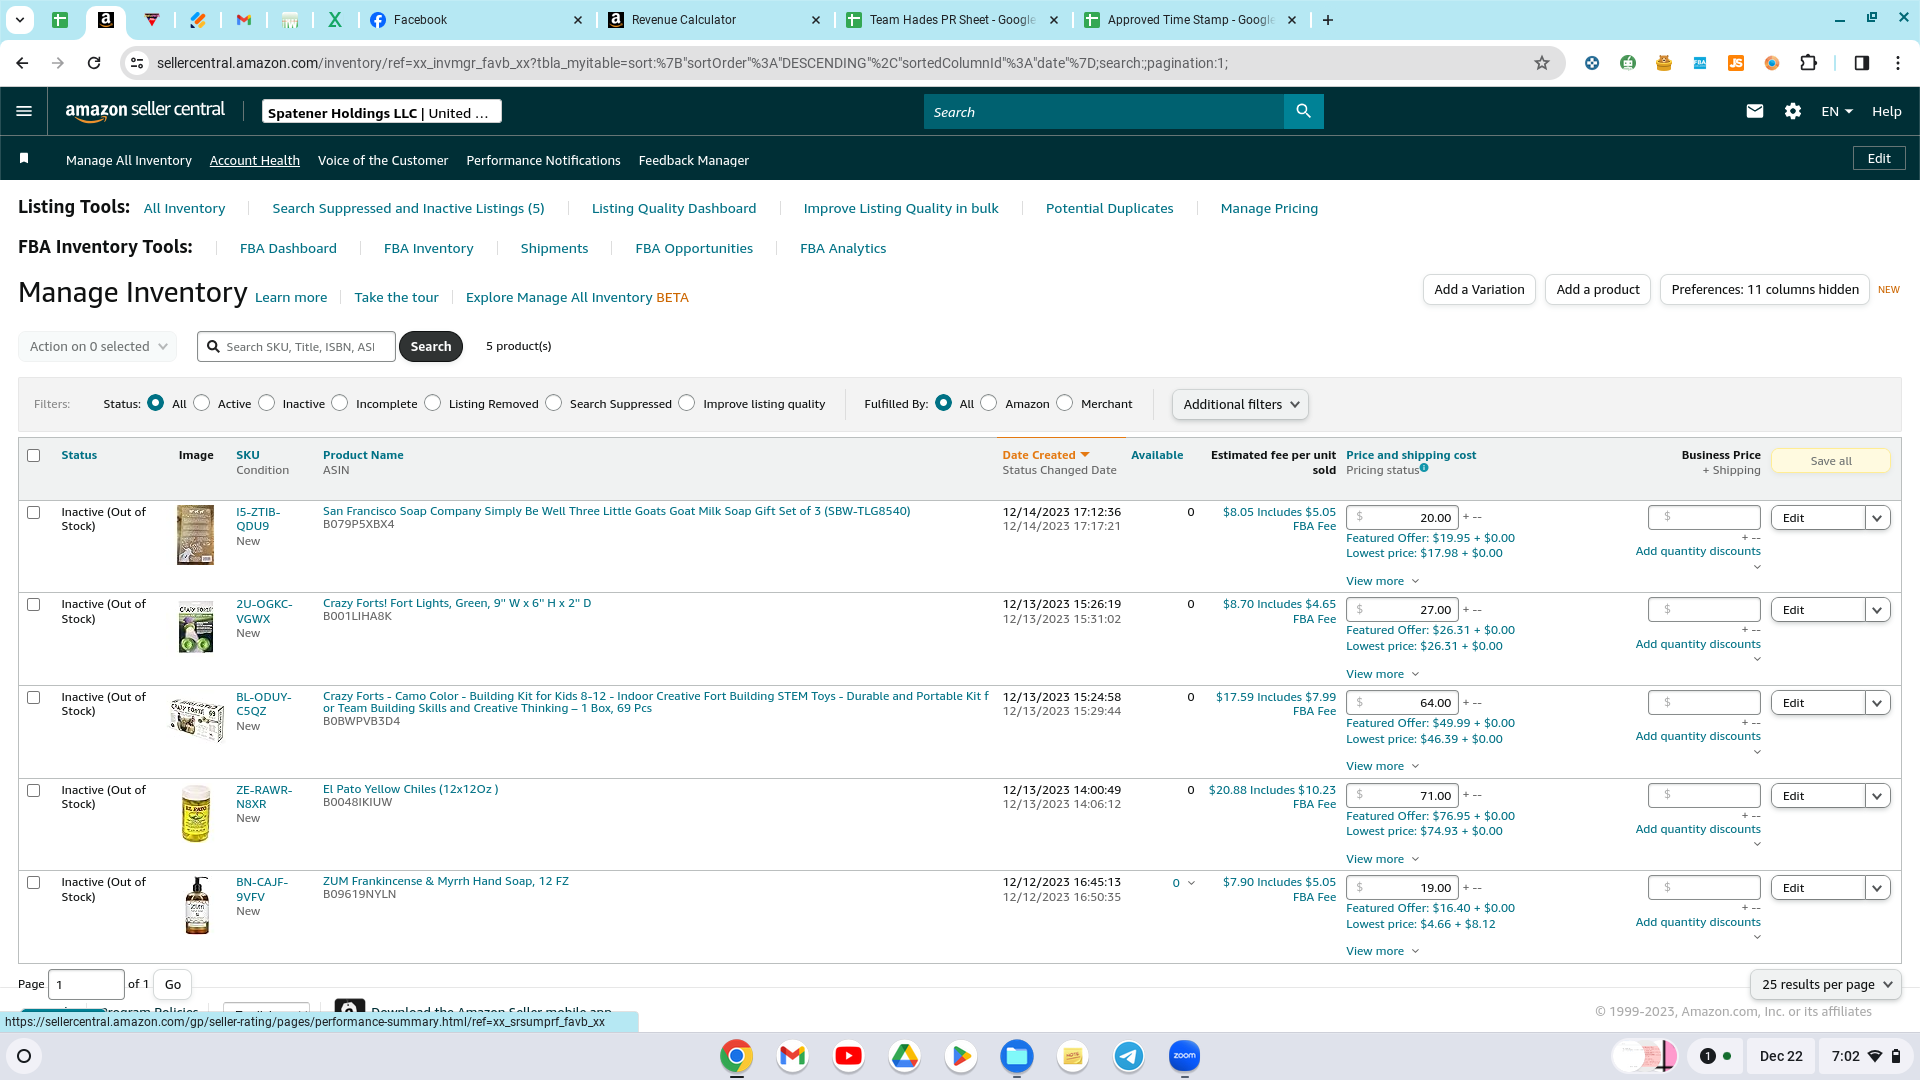This screenshot has height=1080, width=1920.
Task: Sort by the Date Created column header
Action: pos(1045,455)
